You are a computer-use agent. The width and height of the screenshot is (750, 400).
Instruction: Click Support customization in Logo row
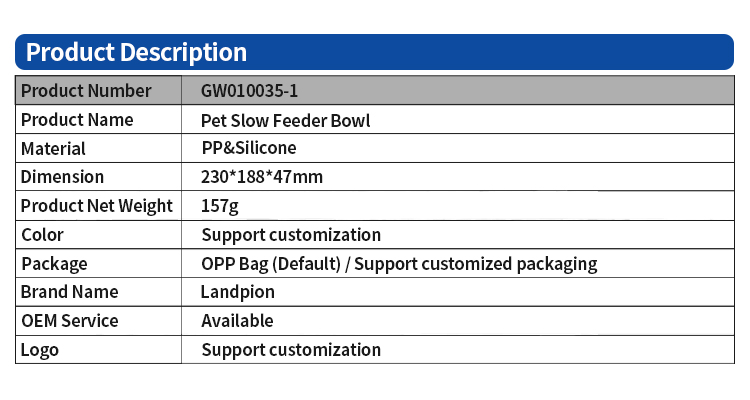pos(291,350)
